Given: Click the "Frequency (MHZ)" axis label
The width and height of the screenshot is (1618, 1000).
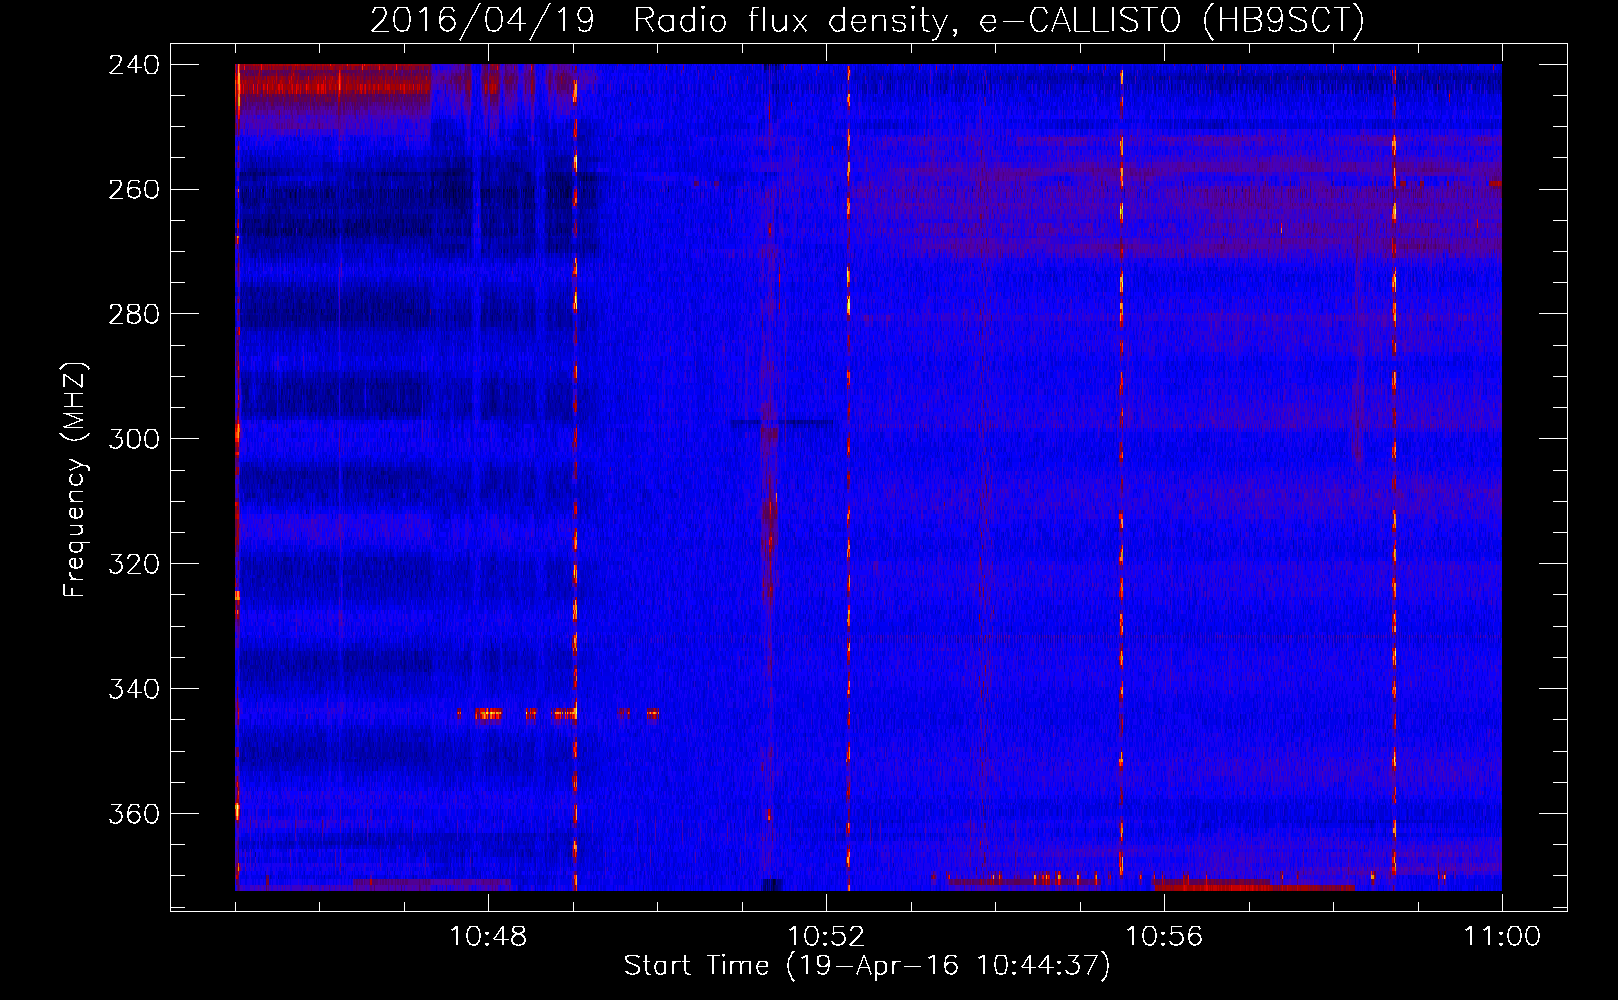Looking at the screenshot, I should (x=75, y=480).
